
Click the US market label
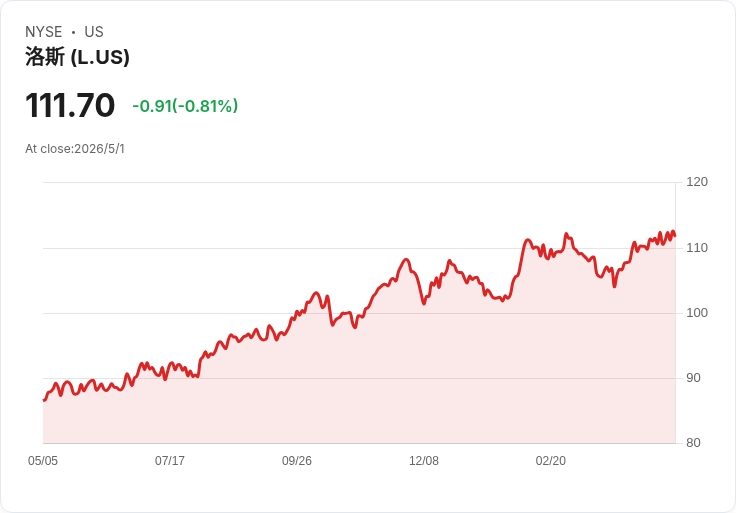[94, 32]
